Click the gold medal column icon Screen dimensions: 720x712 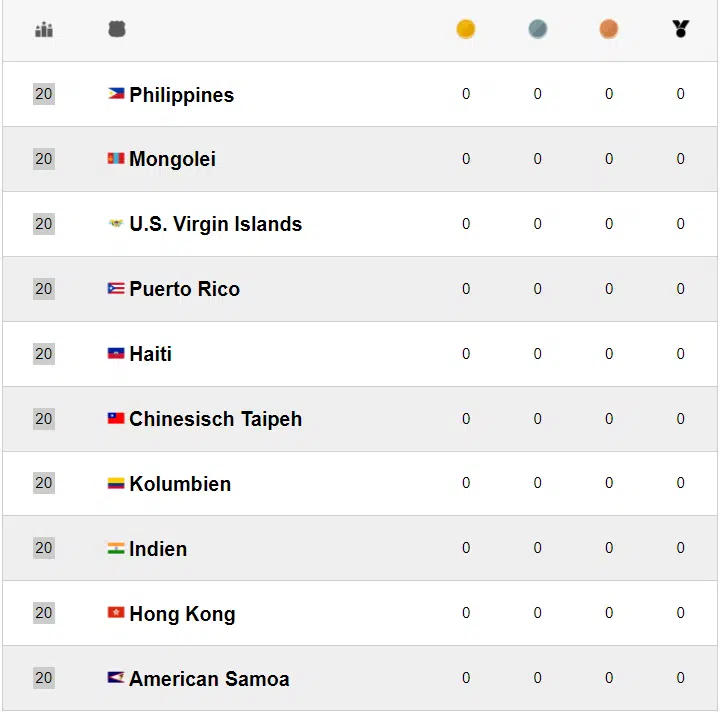466,29
